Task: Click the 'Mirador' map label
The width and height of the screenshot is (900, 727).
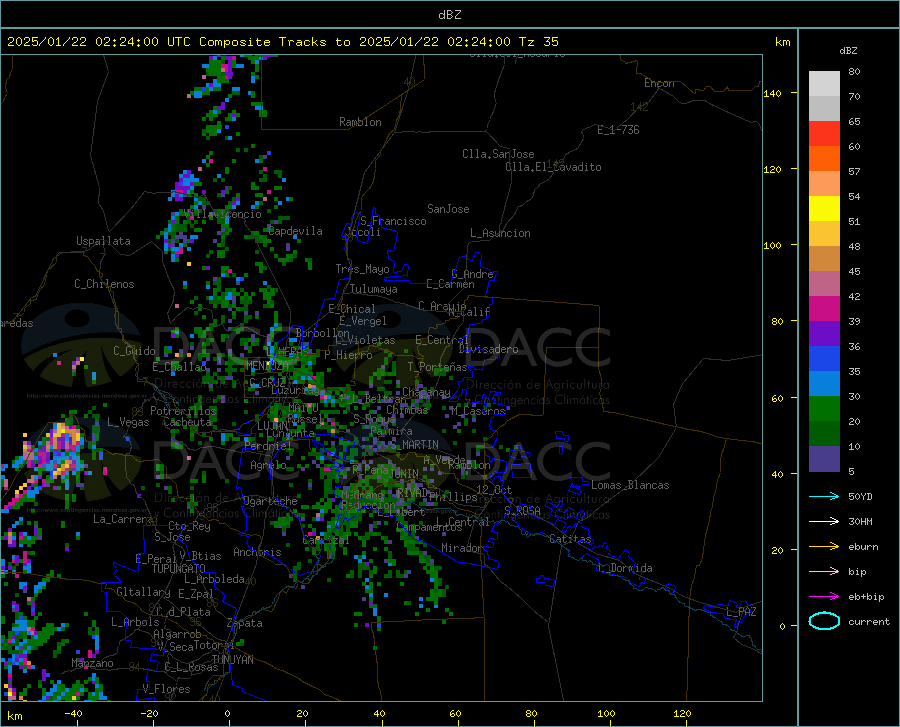Action: [461, 548]
